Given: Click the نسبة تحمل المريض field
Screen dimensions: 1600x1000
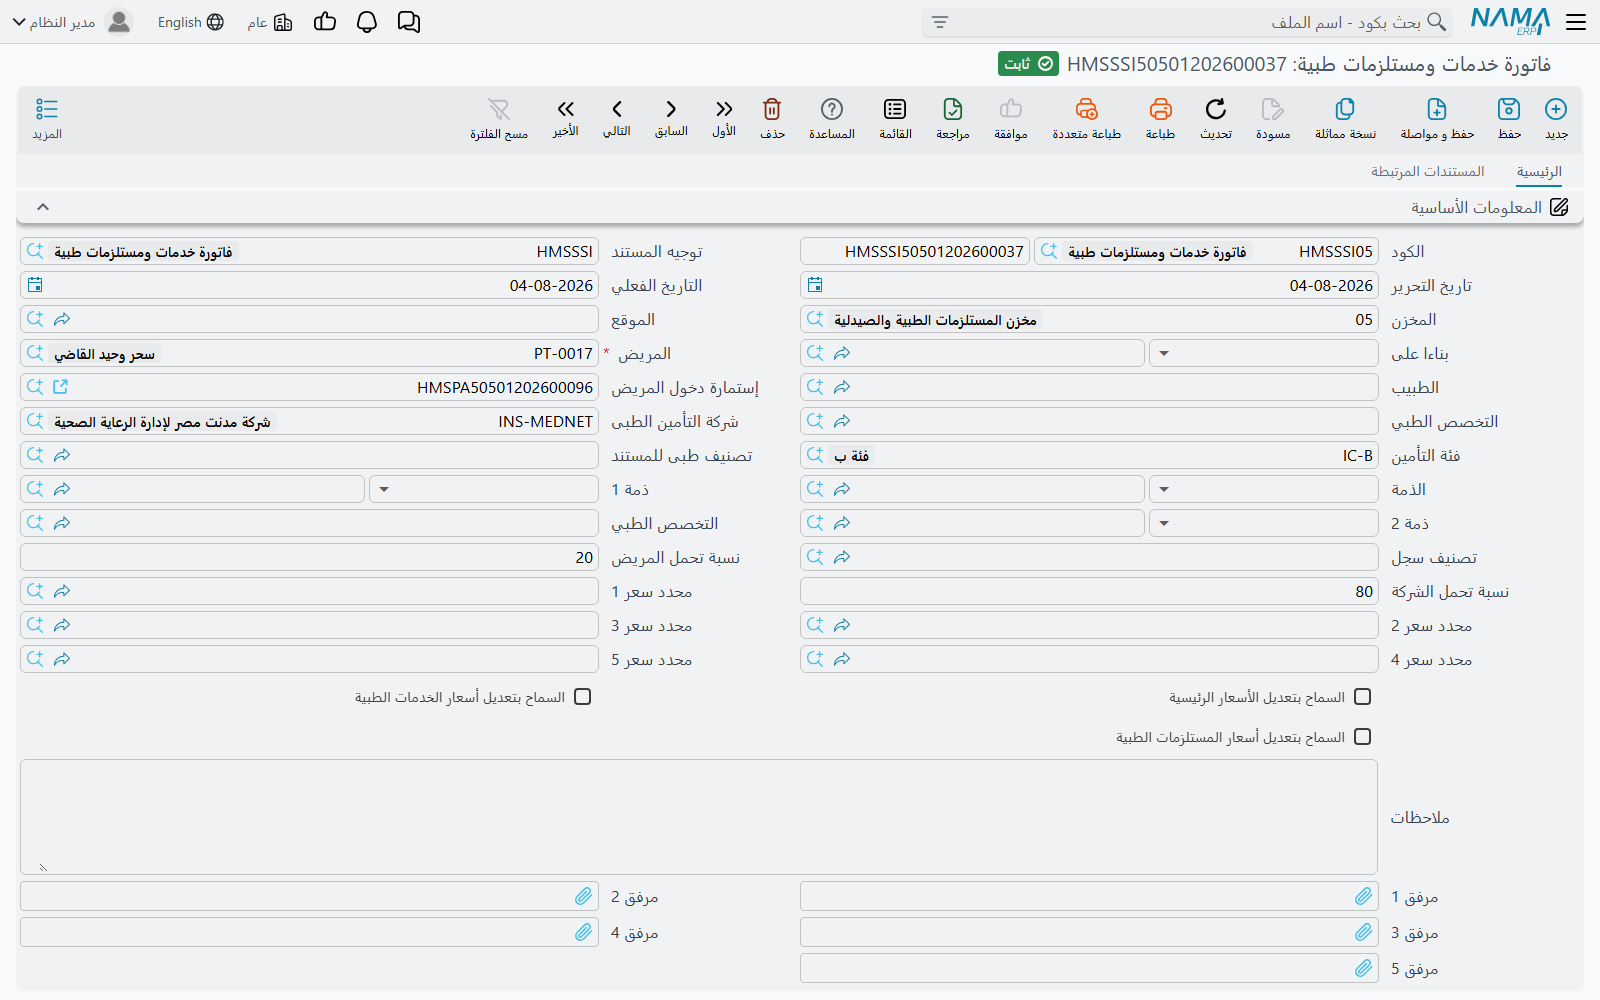Looking at the screenshot, I should click(x=309, y=557).
